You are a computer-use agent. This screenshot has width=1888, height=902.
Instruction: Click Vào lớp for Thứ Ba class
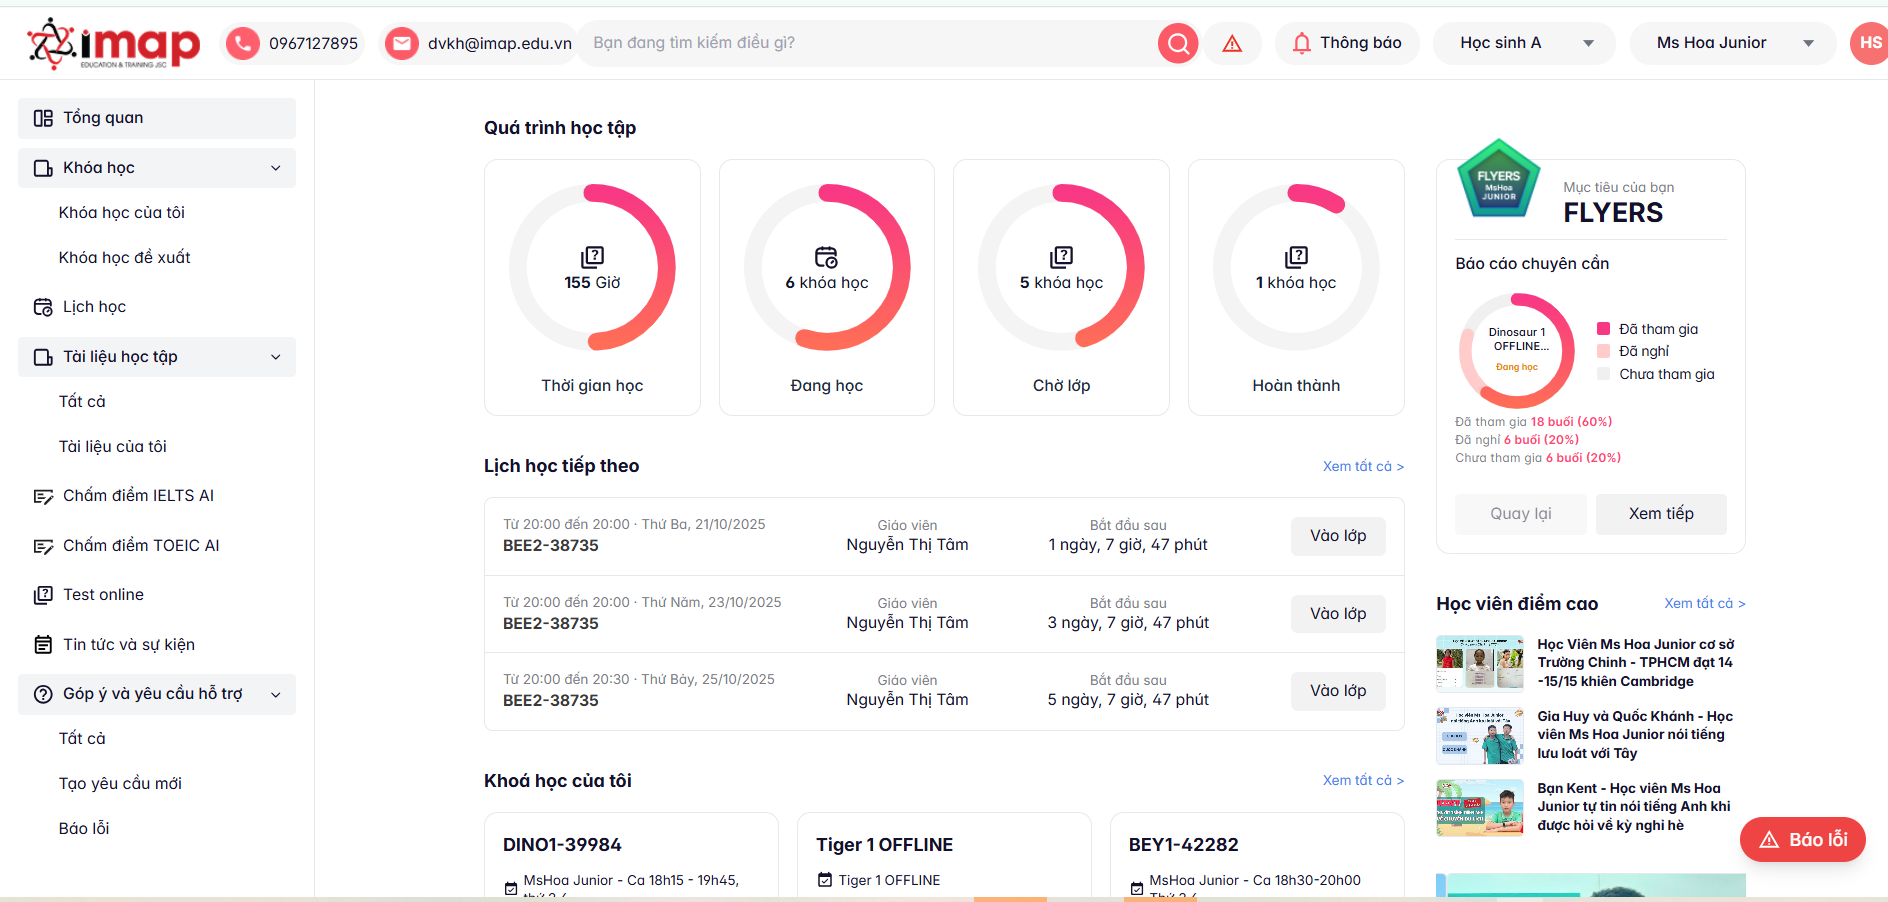(1337, 535)
